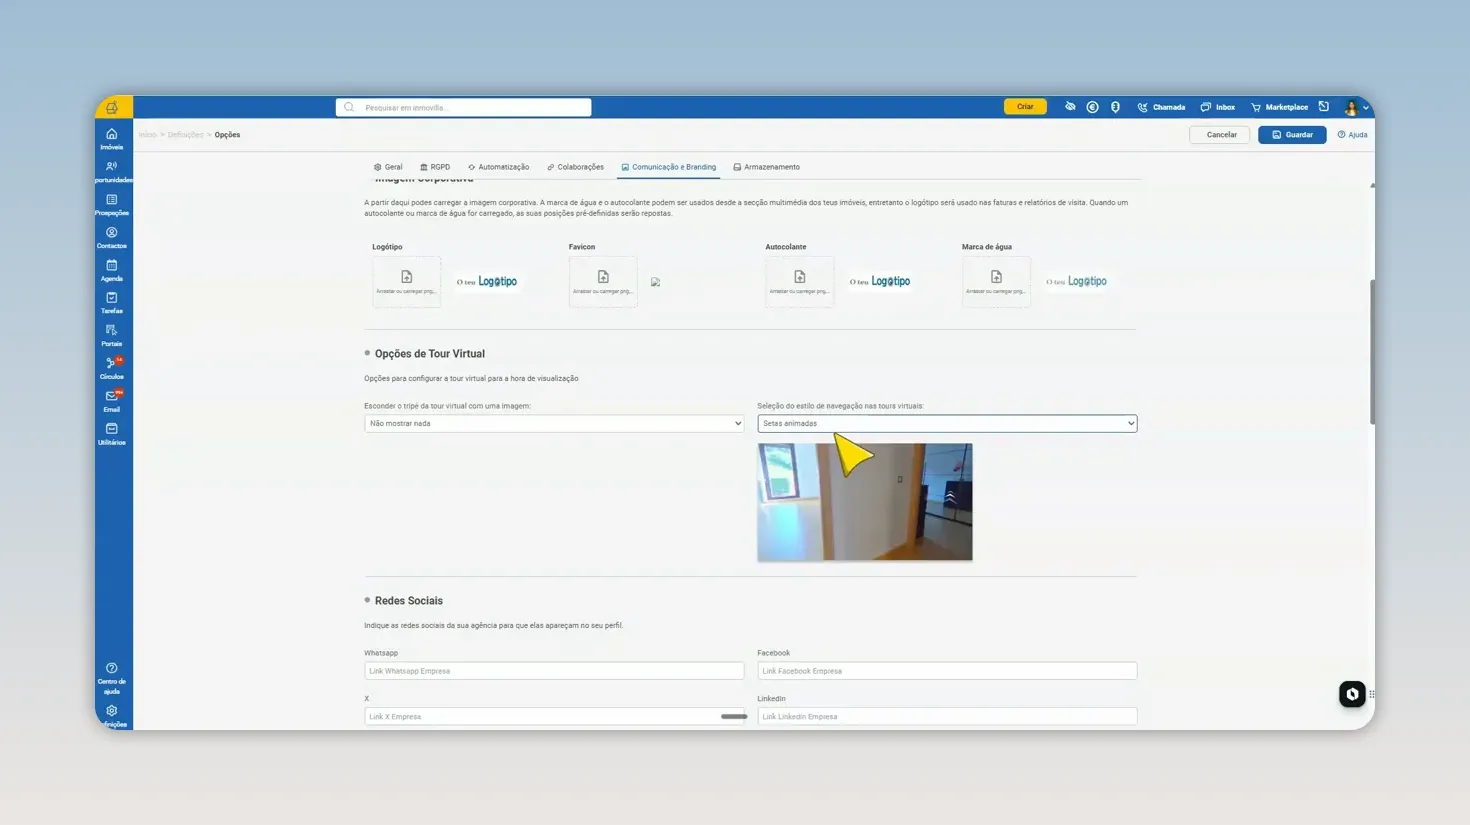Select the Comunicação e Branding tab
The image size is (1470, 825).
coord(668,167)
